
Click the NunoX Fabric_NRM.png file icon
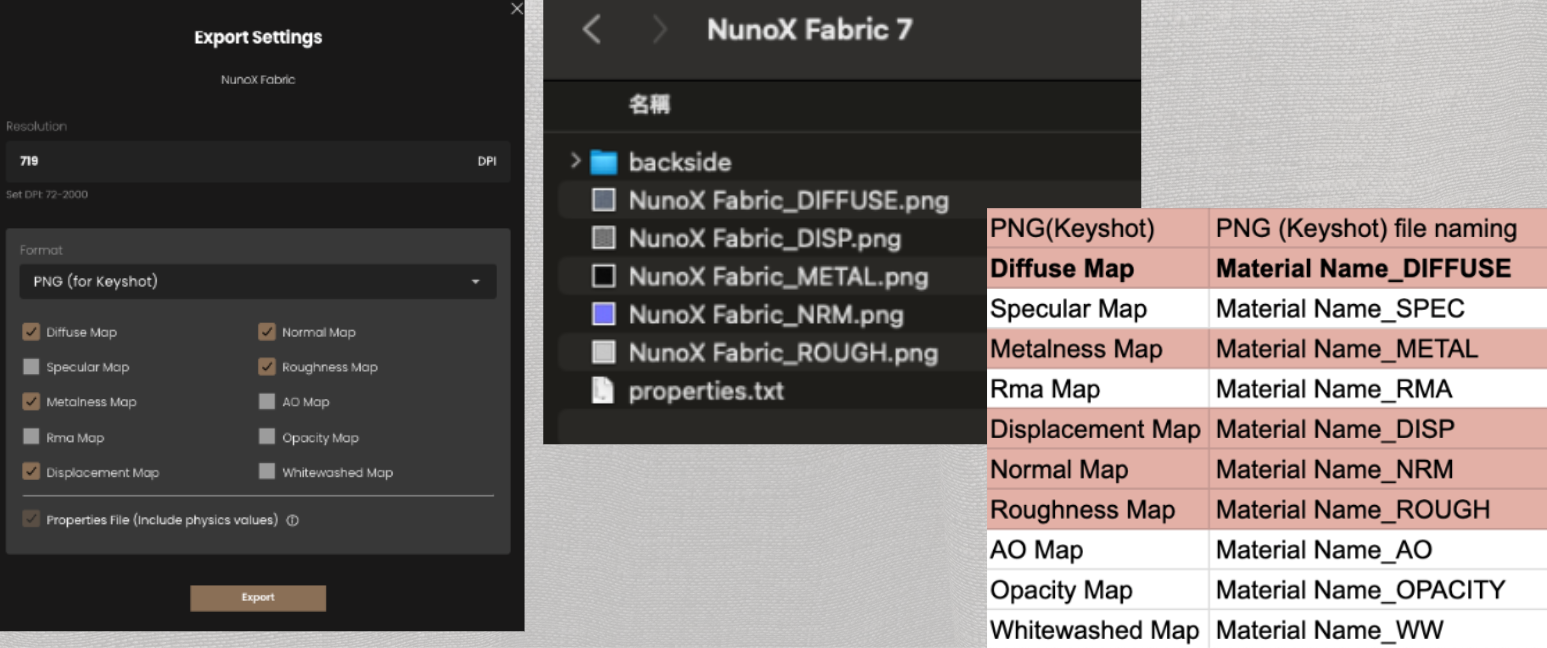(603, 315)
